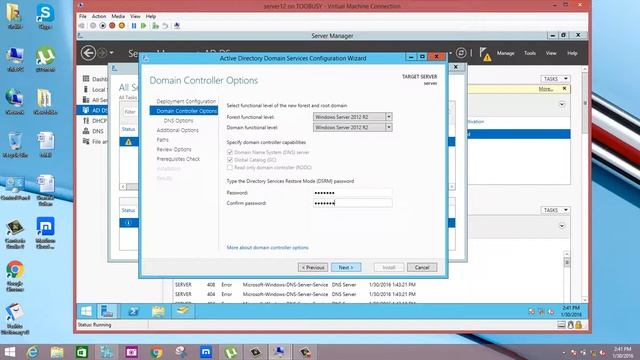Image resolution: width=640 pixels, height=360 pixels.
Task: Click the red shut down icon in VM toolbar
Action: tap(112, 26)
